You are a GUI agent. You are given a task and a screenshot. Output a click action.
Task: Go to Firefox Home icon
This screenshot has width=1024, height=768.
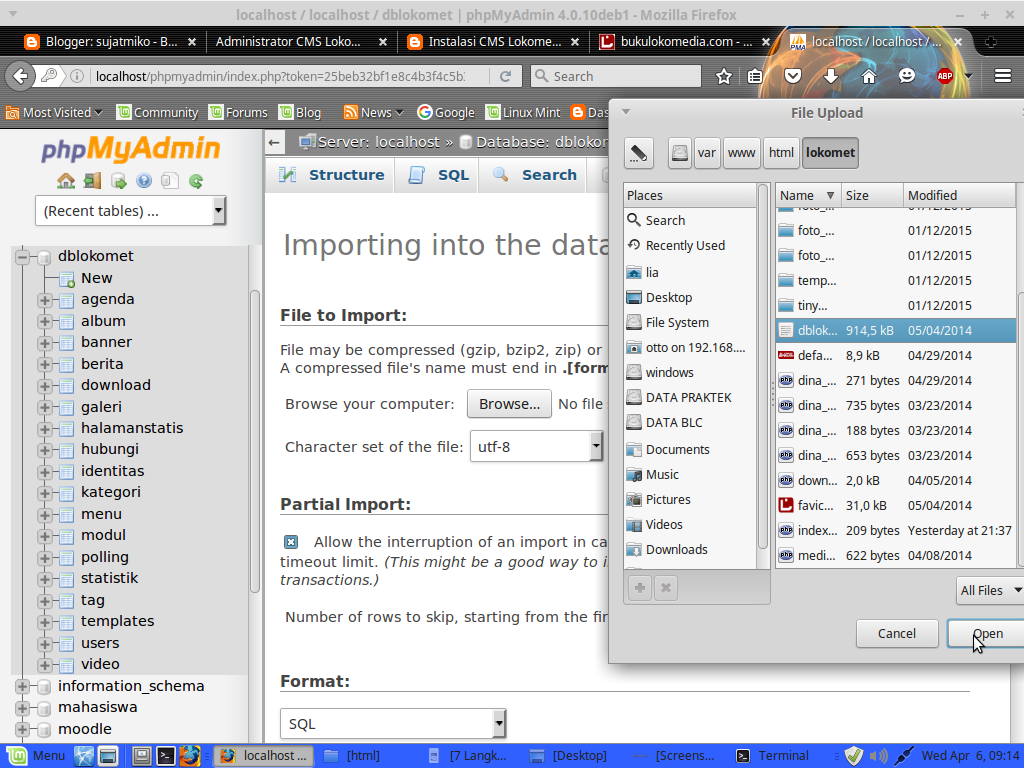pyautogui.click(x=869, y=76)
